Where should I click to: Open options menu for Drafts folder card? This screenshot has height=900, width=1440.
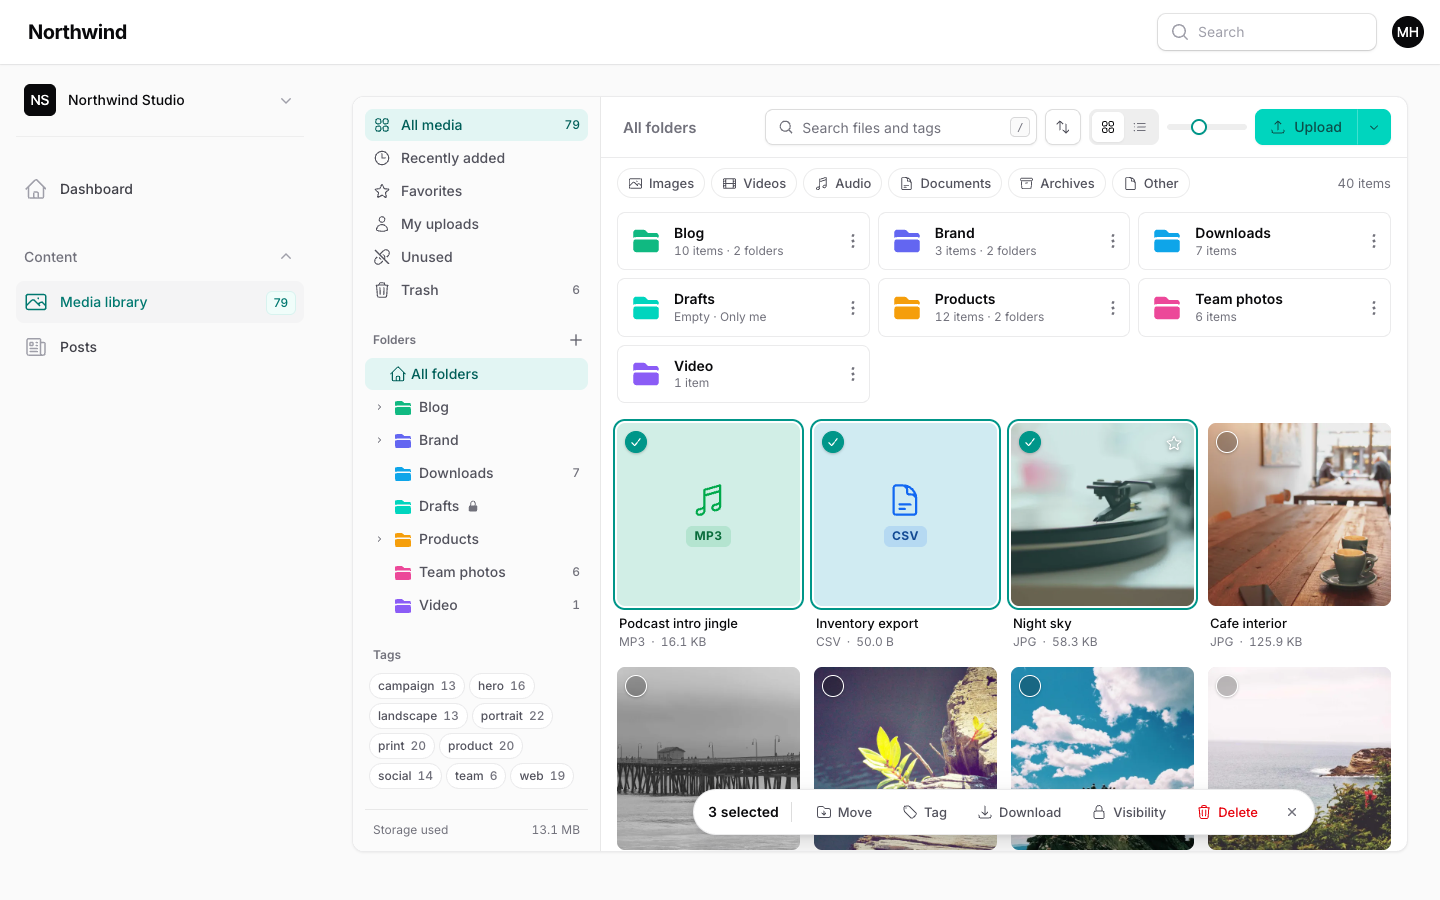click(852, 308)
